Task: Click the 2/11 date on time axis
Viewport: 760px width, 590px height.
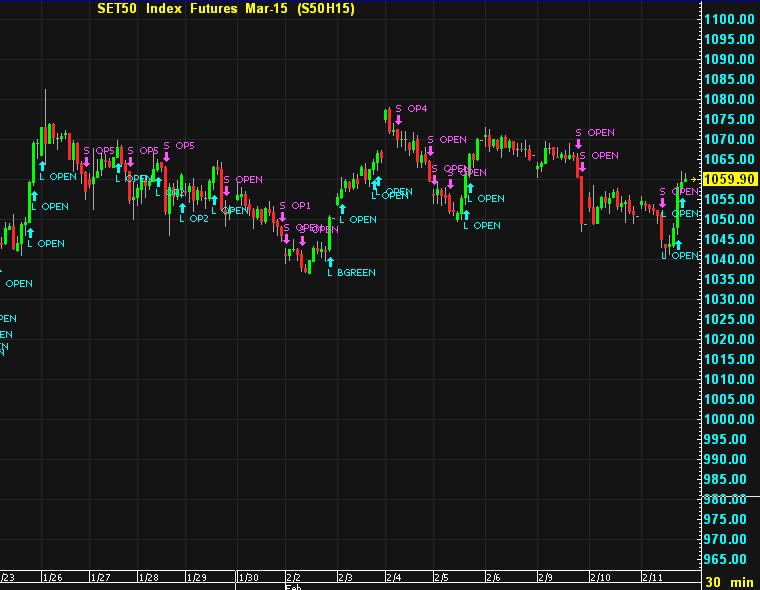Action: point(651,577)
